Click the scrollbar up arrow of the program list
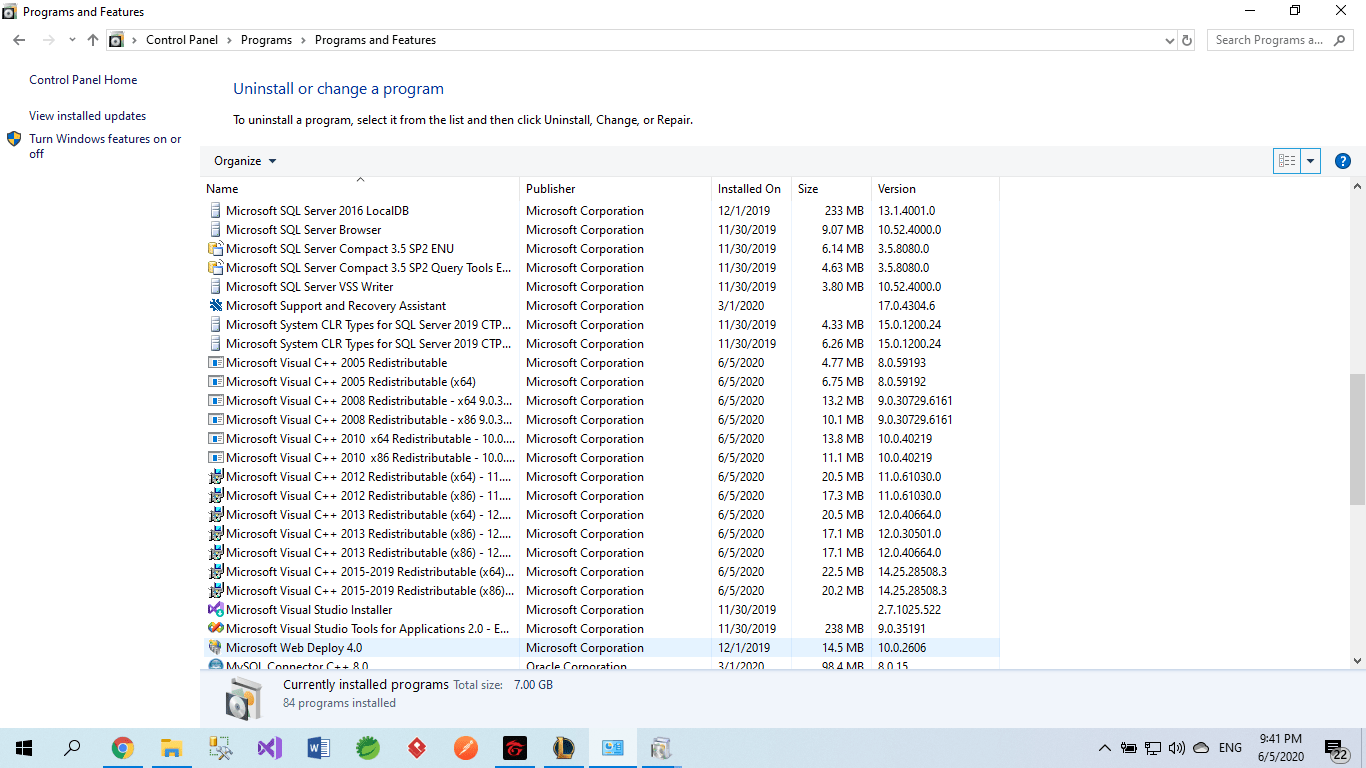 (x=1357, y=187)
